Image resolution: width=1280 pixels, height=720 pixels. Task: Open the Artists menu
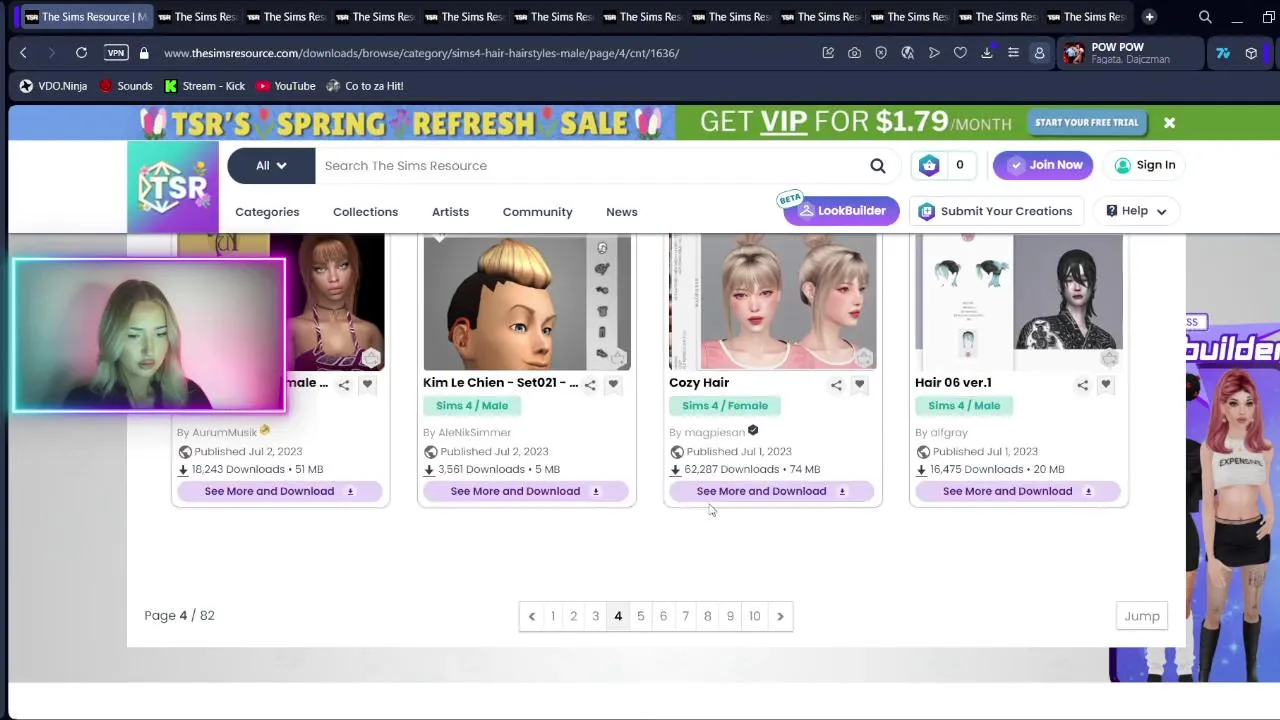450,212
